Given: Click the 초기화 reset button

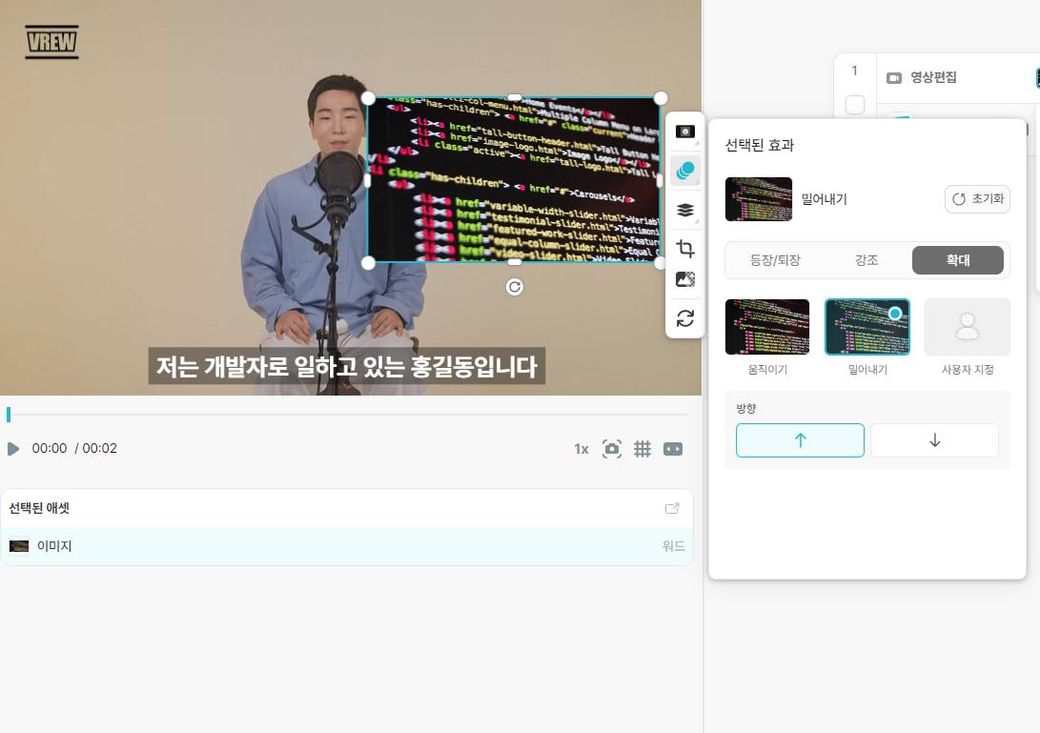Looking at the screenshot, I should pyautogui.click(x=977, y=199).
